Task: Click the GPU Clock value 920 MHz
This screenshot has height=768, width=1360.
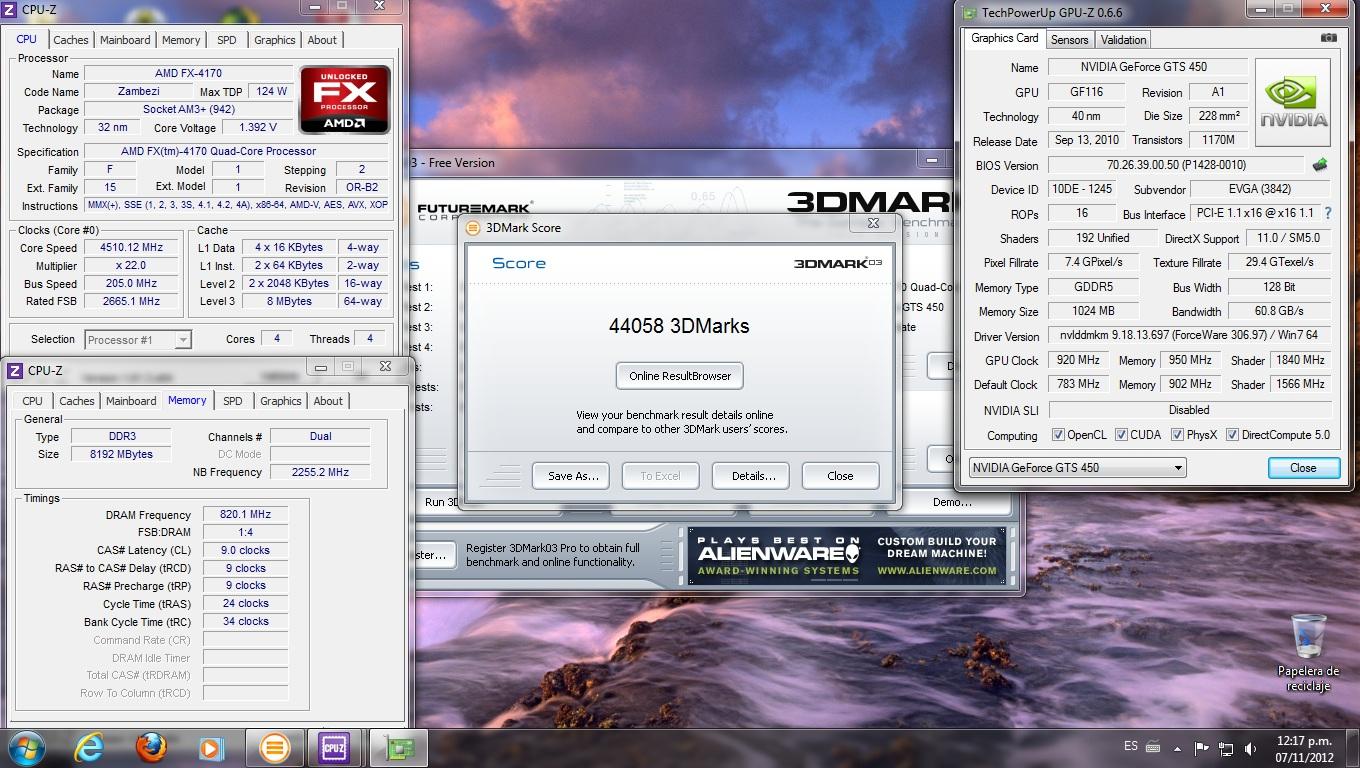Action: click(1077, 360)
